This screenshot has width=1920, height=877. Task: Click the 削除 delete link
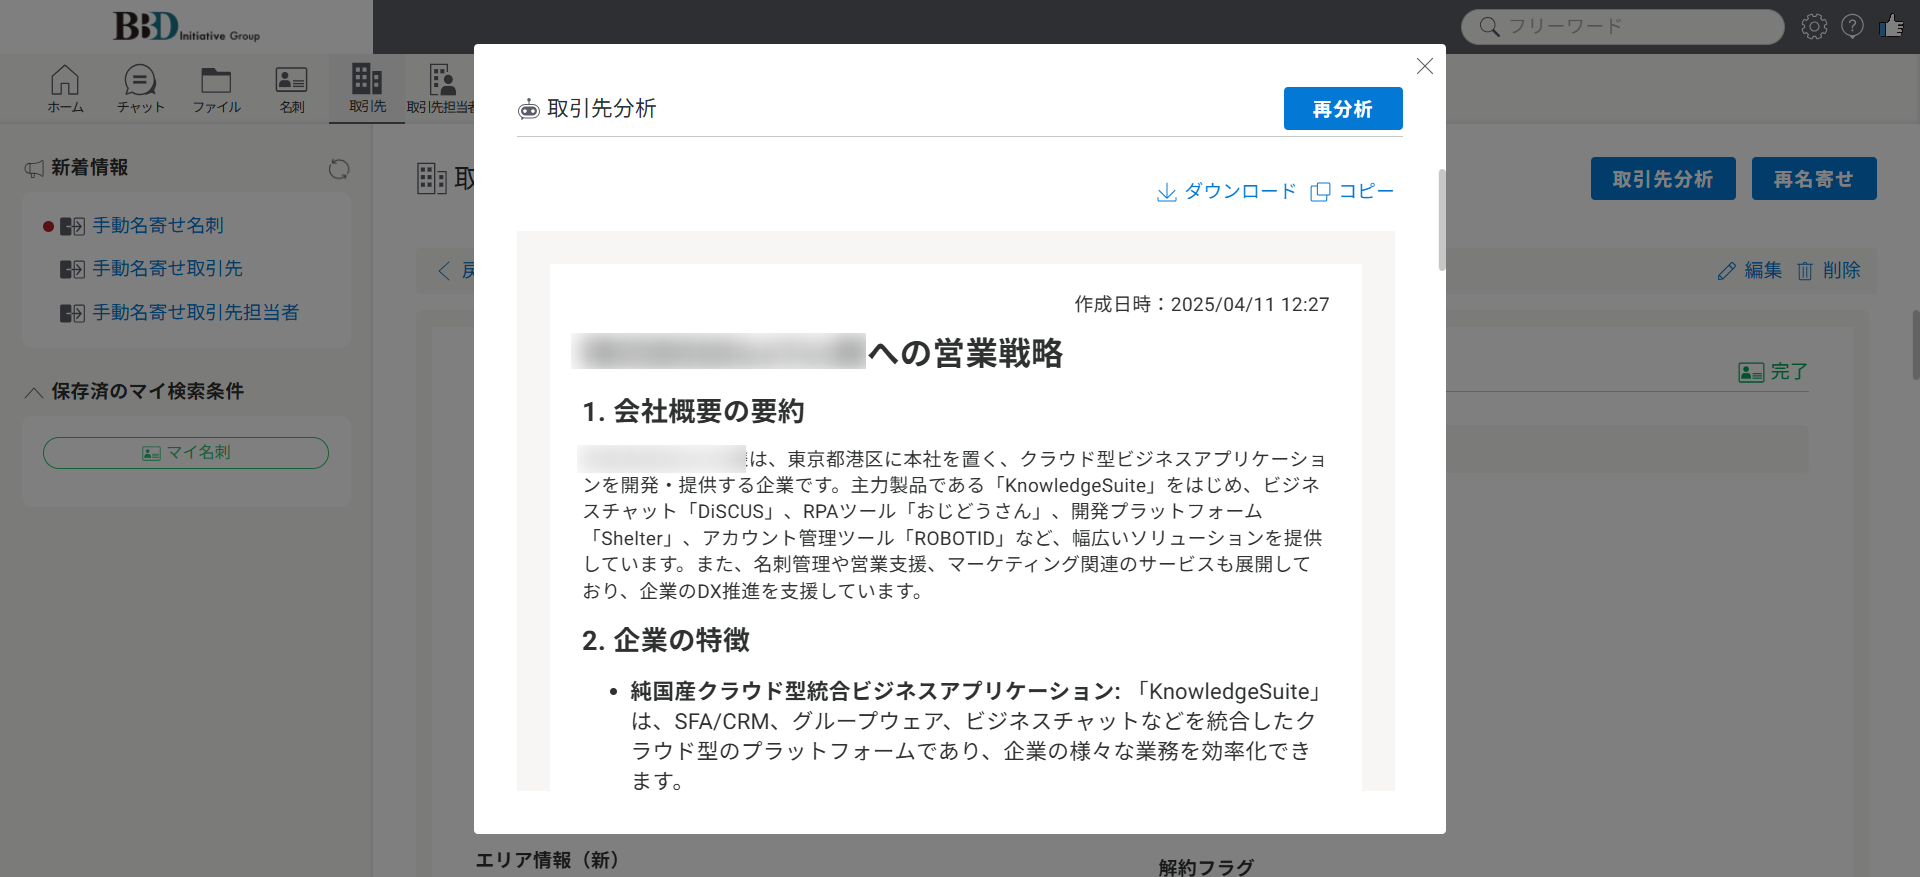click(1829, 271)
